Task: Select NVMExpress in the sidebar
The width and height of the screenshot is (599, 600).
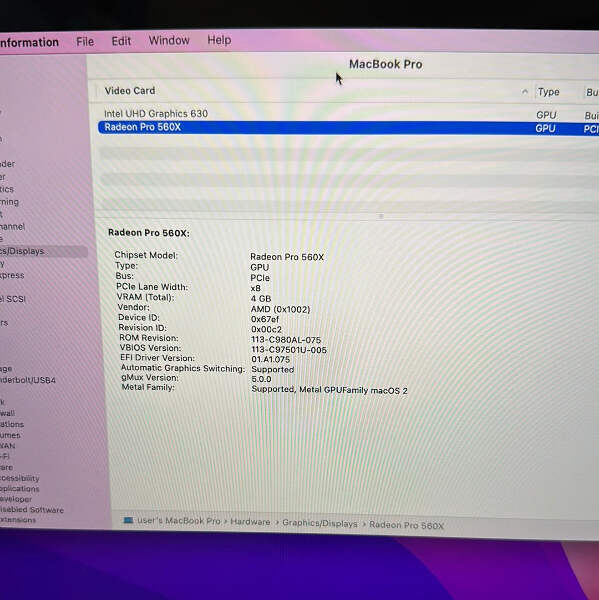Action: click(12, 275)
